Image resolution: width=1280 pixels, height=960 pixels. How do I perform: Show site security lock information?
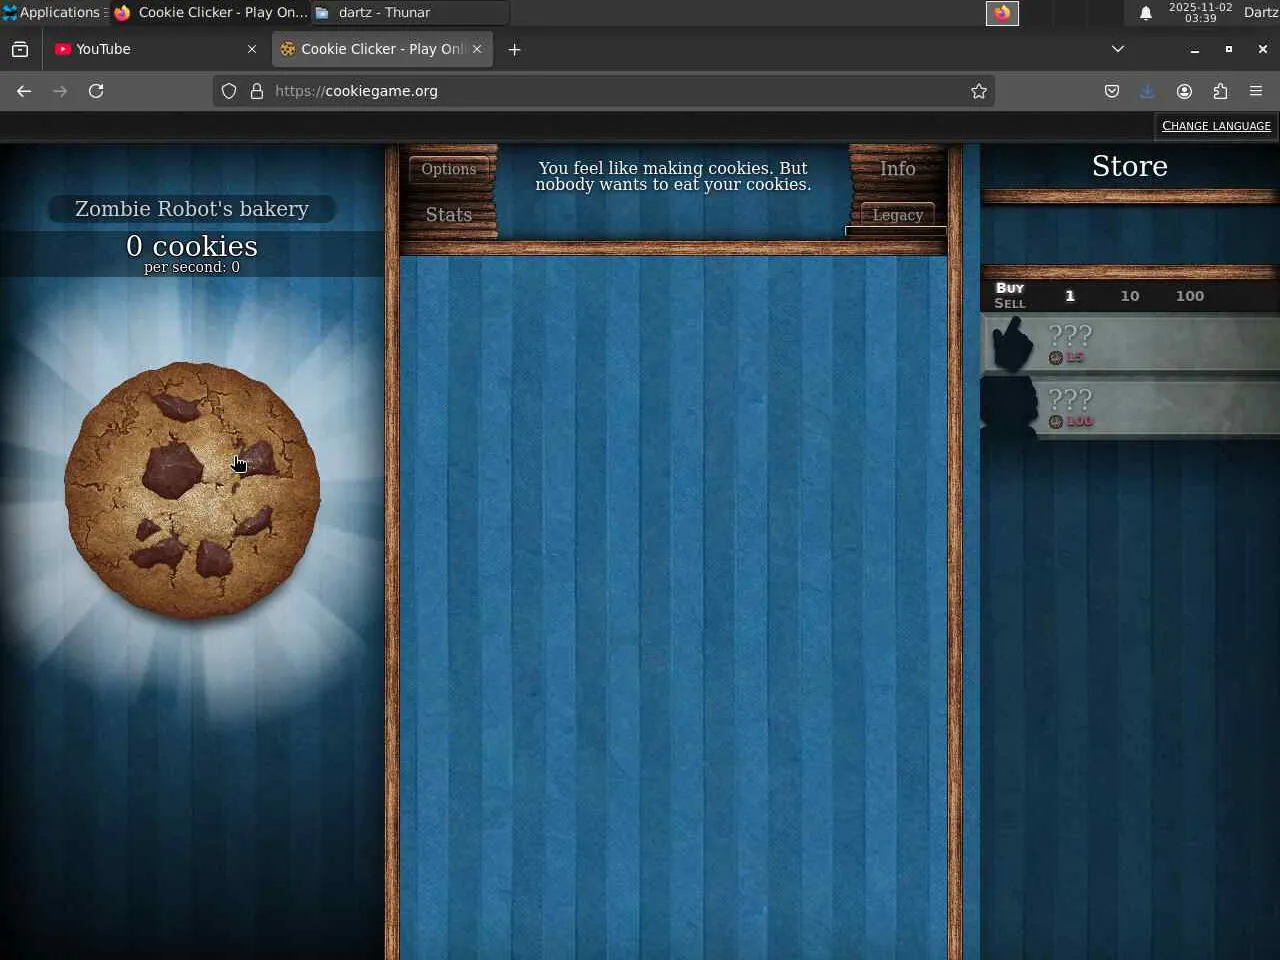pyautogui.click(x=257, y=91)
